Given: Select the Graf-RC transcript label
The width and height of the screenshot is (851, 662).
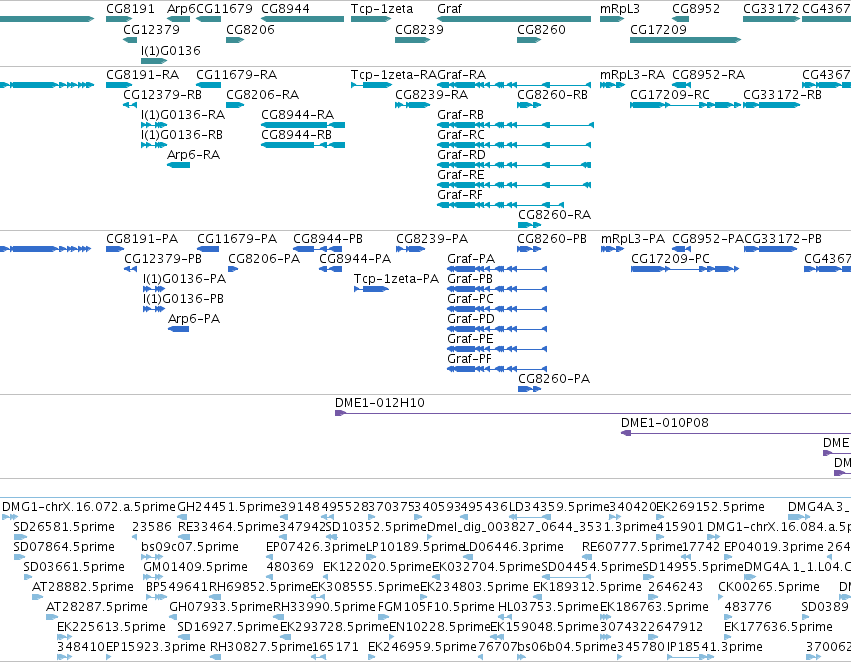Looking at the screenshot, I should [460, 135].
